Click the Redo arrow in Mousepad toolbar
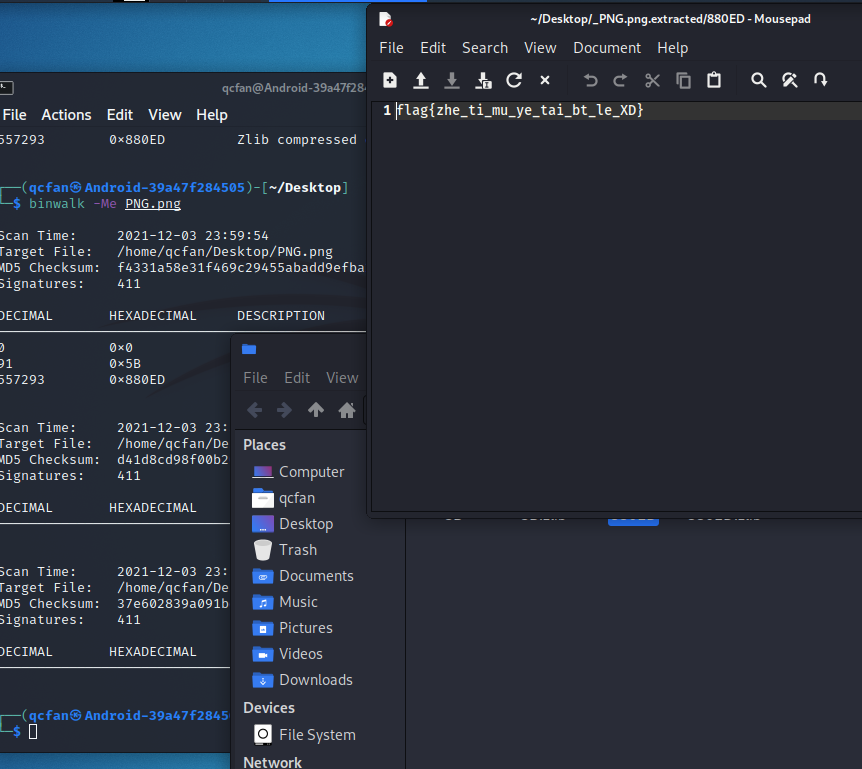Image resolution: width=862 pixels, height=769 pixels. click(x=621, y=80)
